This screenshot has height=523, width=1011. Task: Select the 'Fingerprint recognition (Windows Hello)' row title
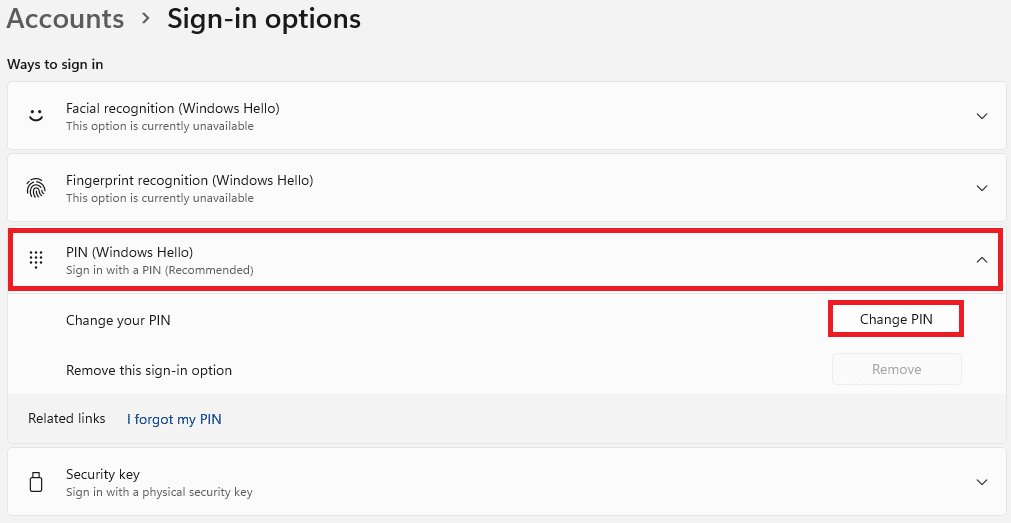click(189, 180)
